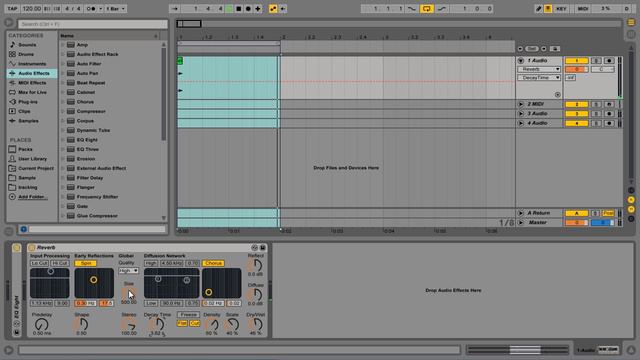
Task: Open Packs in Places
Action: [25, 149]
